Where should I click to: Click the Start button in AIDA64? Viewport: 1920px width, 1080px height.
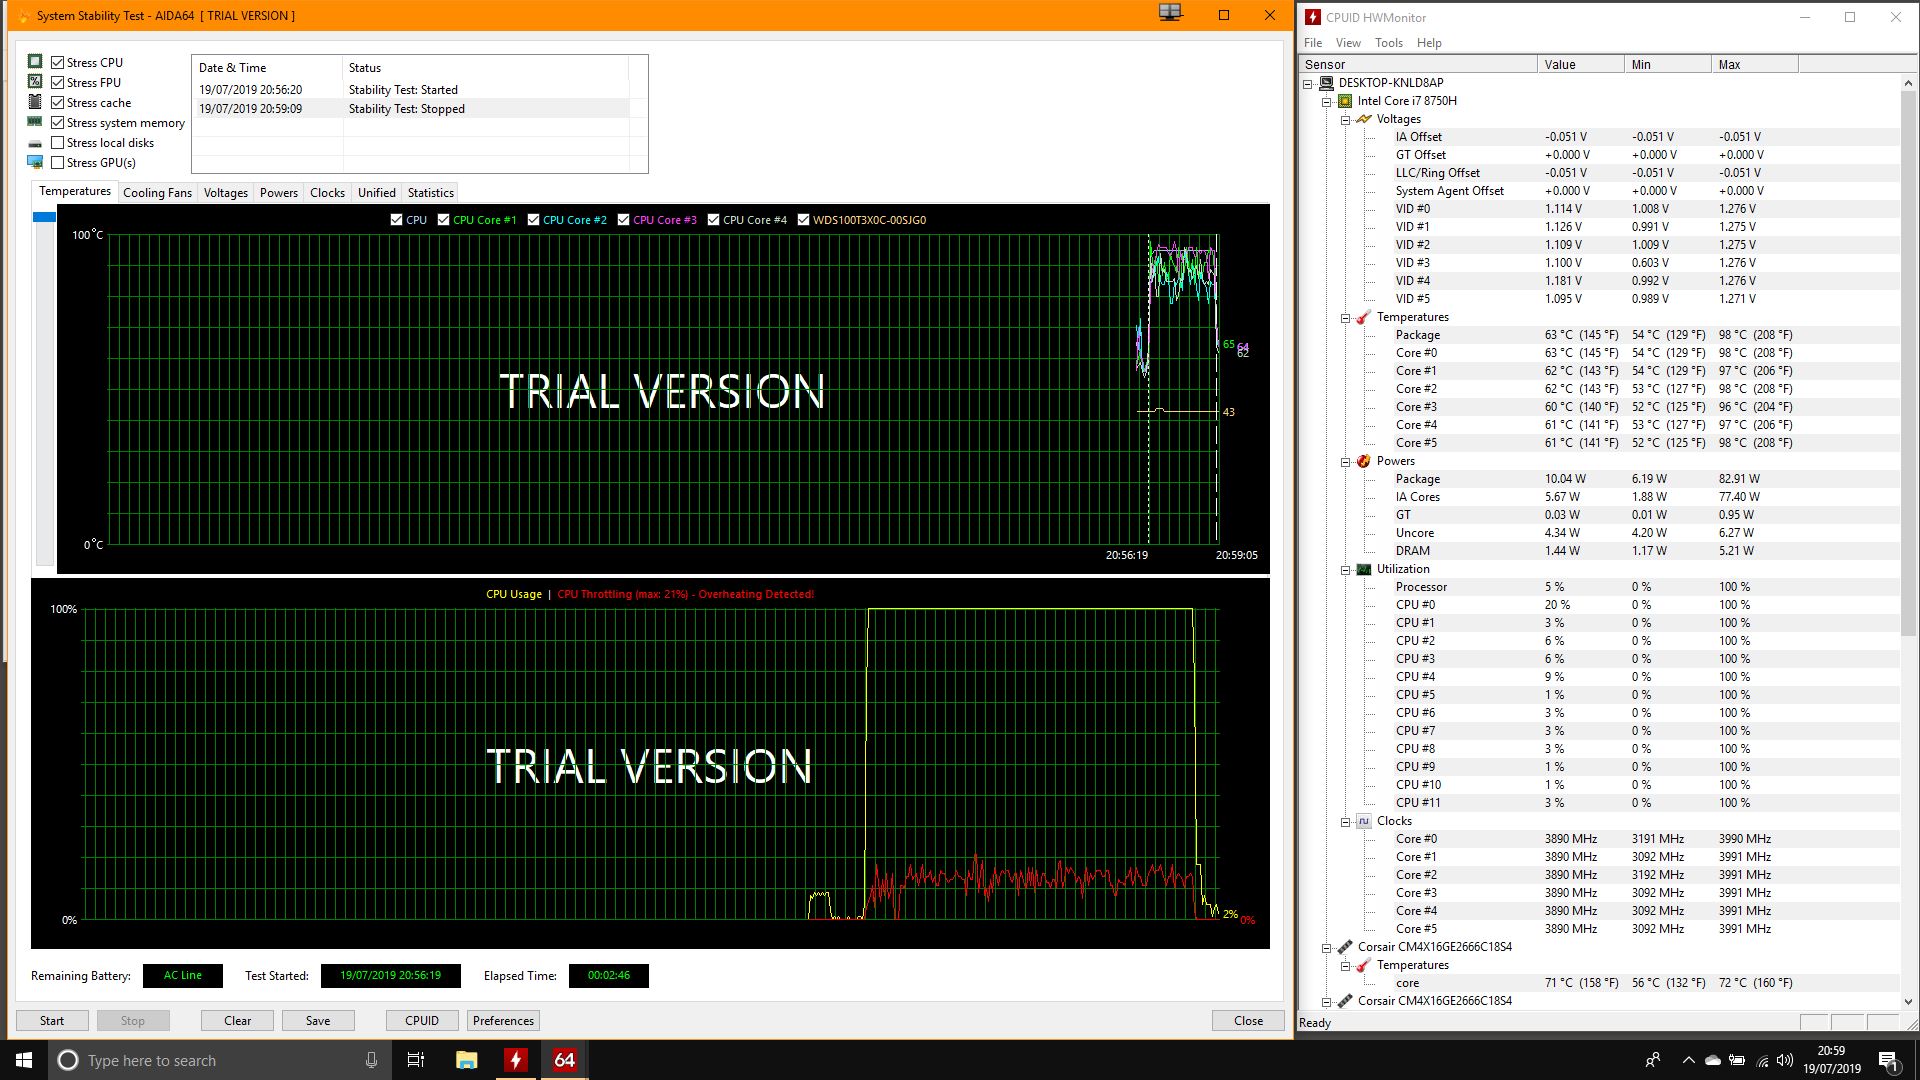[x=52, y=1021]
